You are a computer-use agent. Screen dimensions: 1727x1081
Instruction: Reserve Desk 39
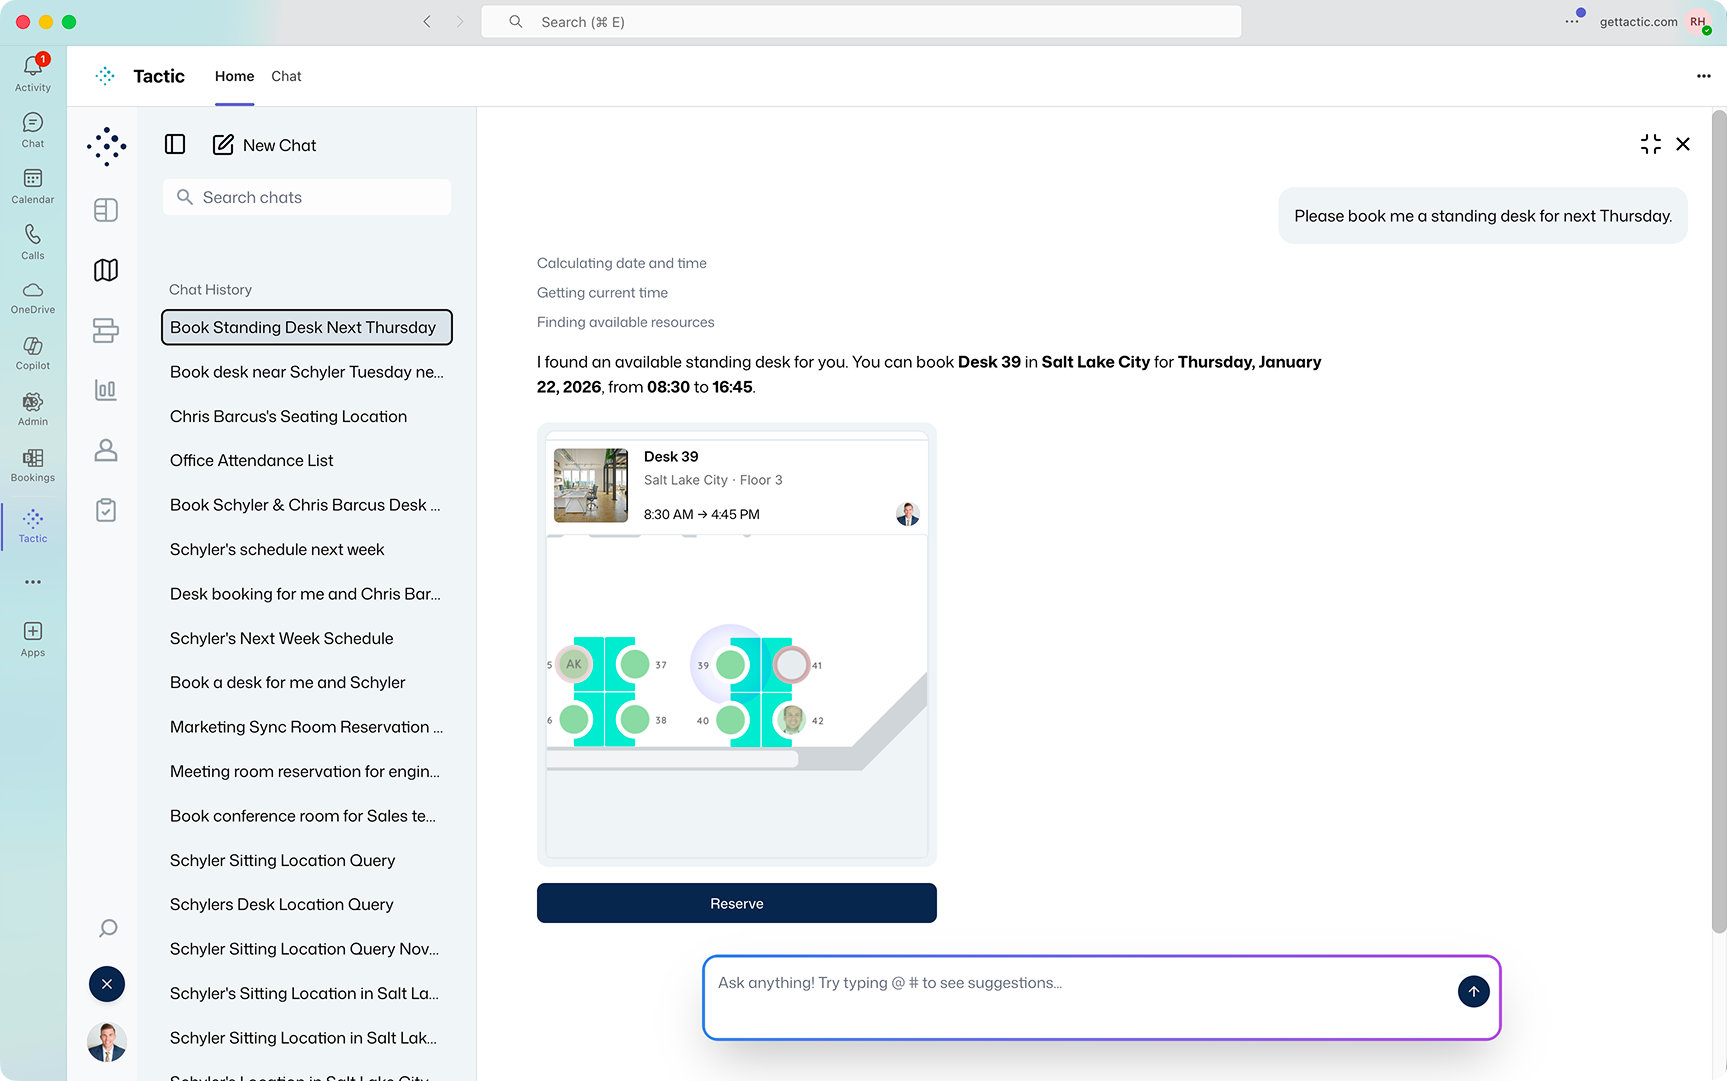coord(736,903)
